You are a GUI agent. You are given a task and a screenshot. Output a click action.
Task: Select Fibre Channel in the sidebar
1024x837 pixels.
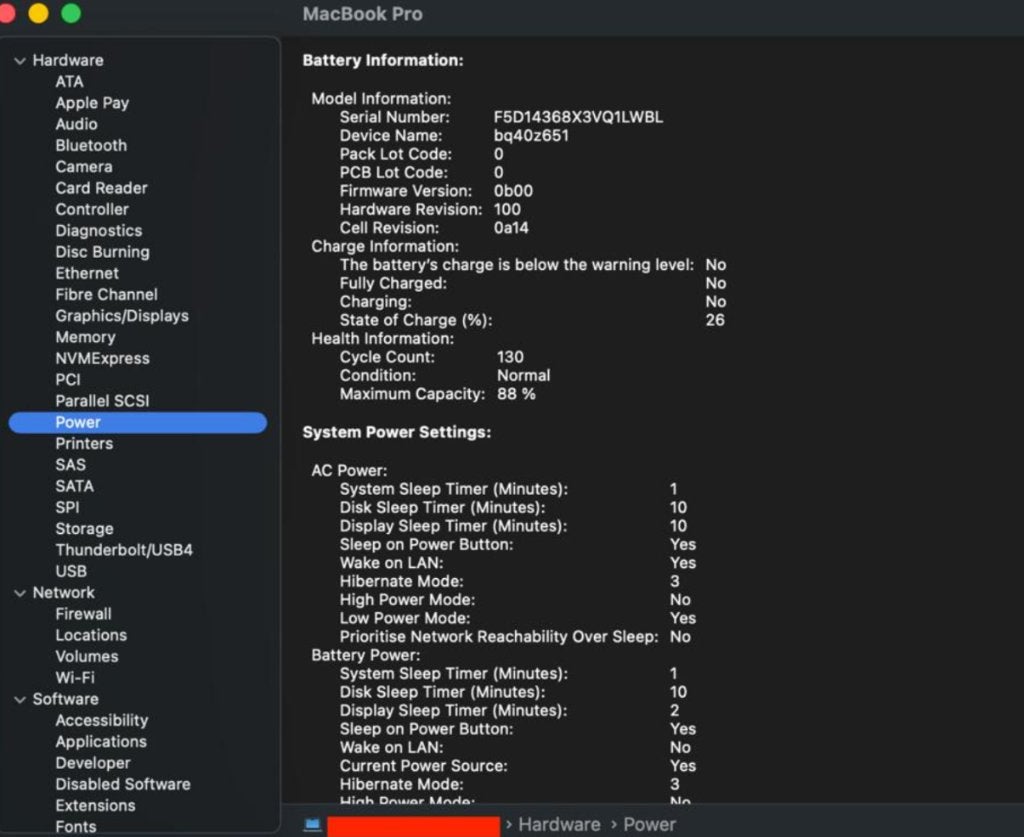click(106, 294)
